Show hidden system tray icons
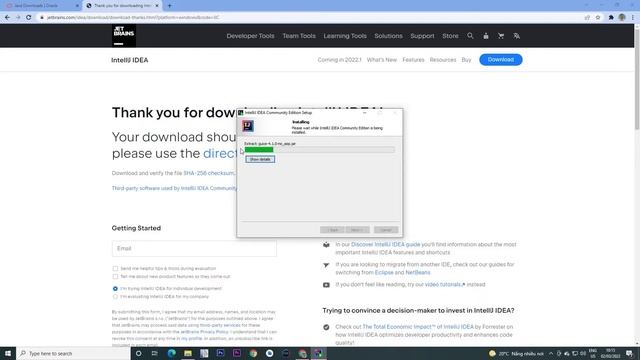The height and width of the screenshot is (360, 640). 551,353
